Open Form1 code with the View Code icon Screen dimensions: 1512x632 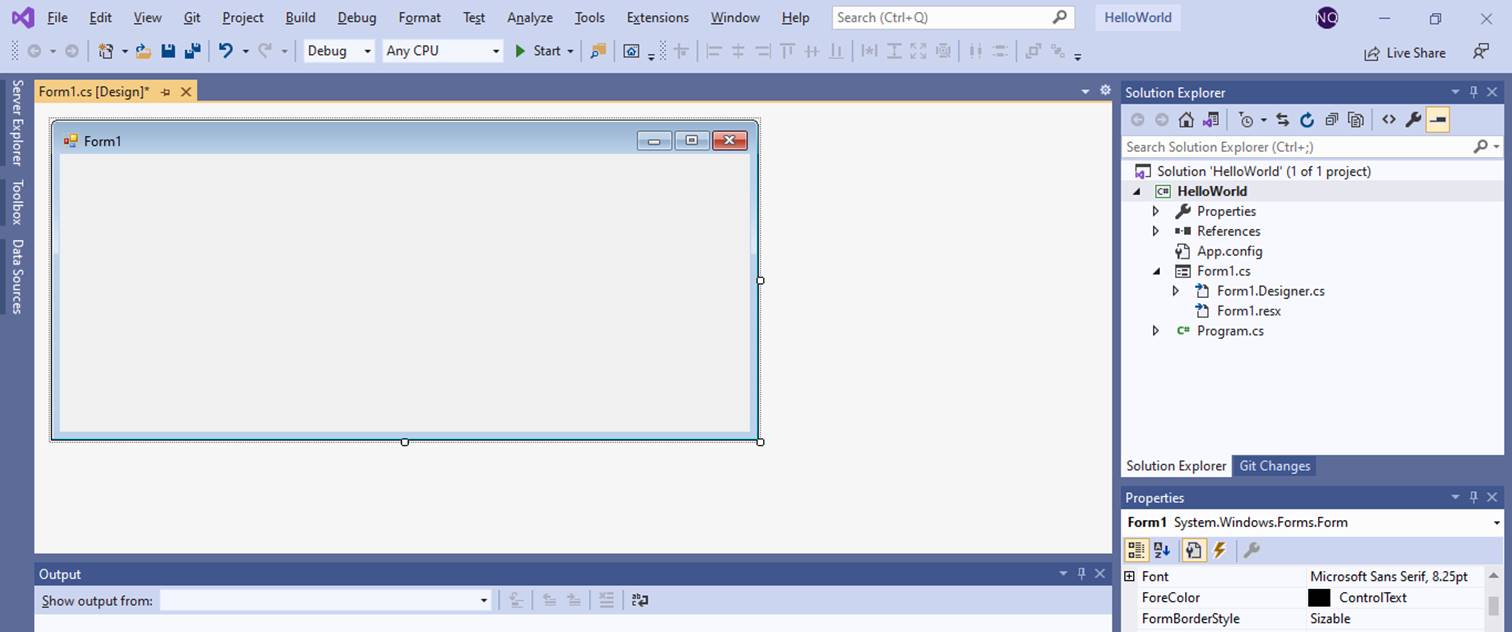[x=1389, y=119]
